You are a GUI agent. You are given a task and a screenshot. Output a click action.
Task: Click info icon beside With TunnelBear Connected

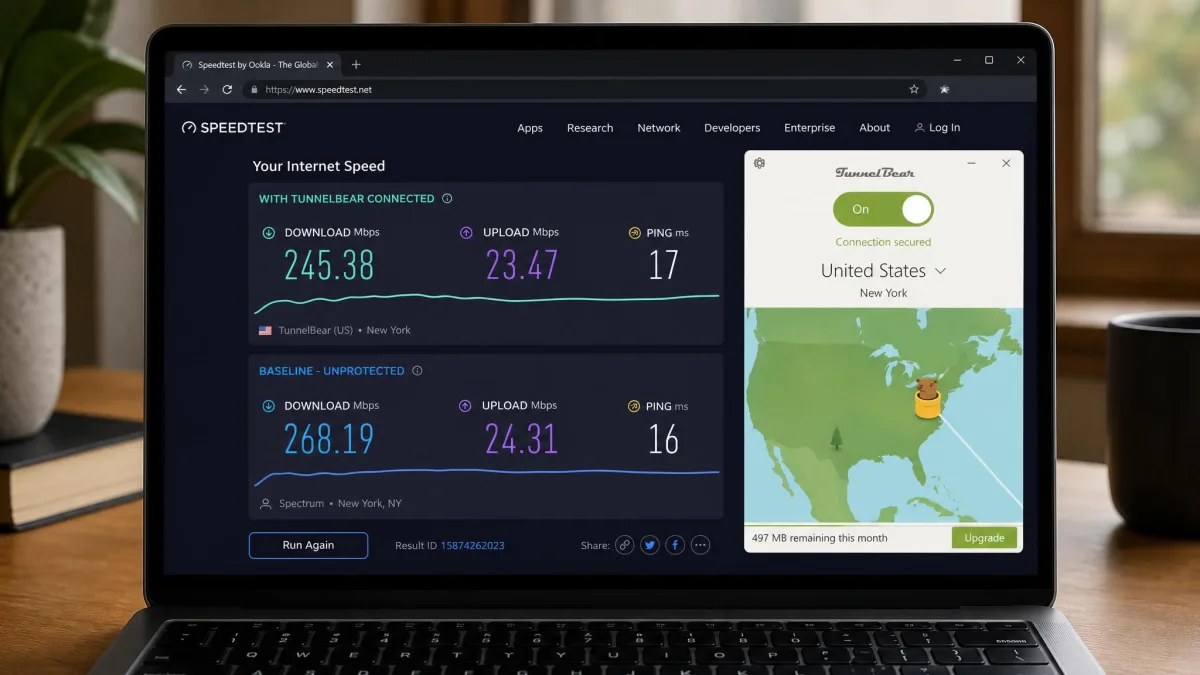[x=447, y=198]
